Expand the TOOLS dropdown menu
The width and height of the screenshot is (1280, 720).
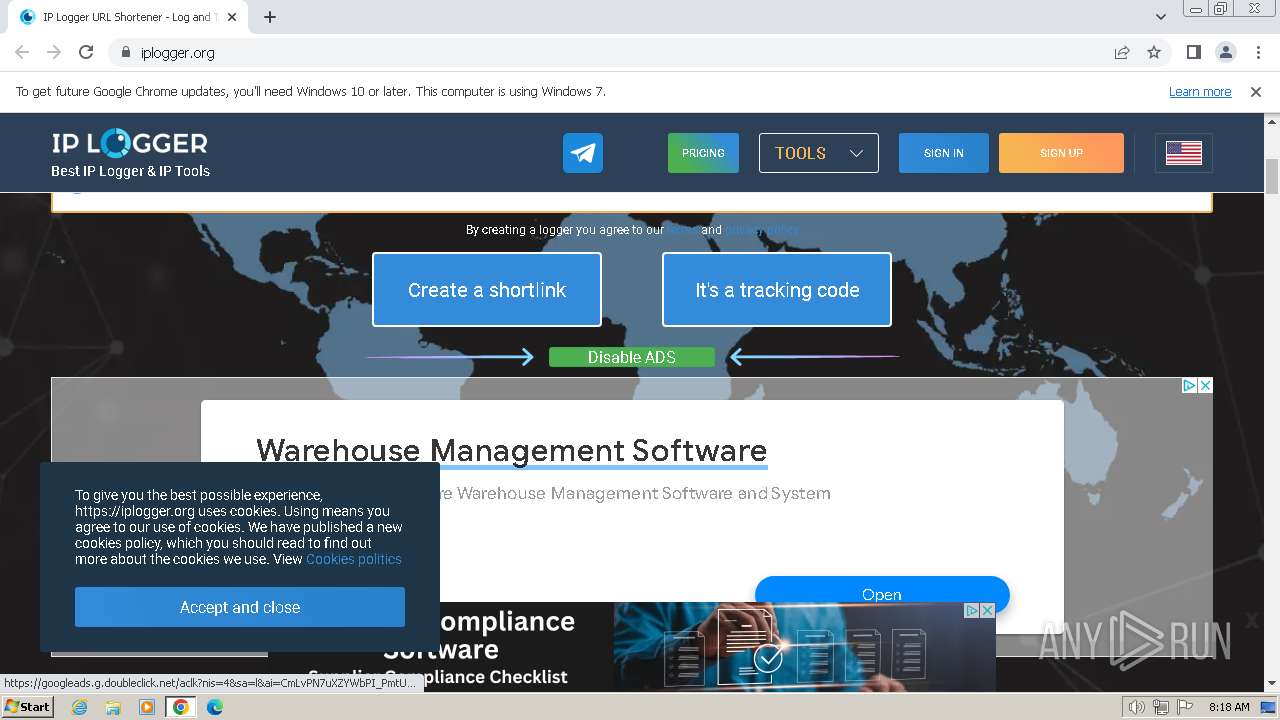(x=819, y=153)
